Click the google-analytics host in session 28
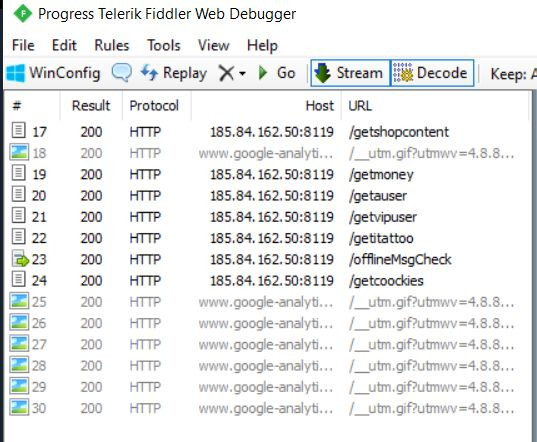This screenshot has height=442, width=537. [266, 366]
